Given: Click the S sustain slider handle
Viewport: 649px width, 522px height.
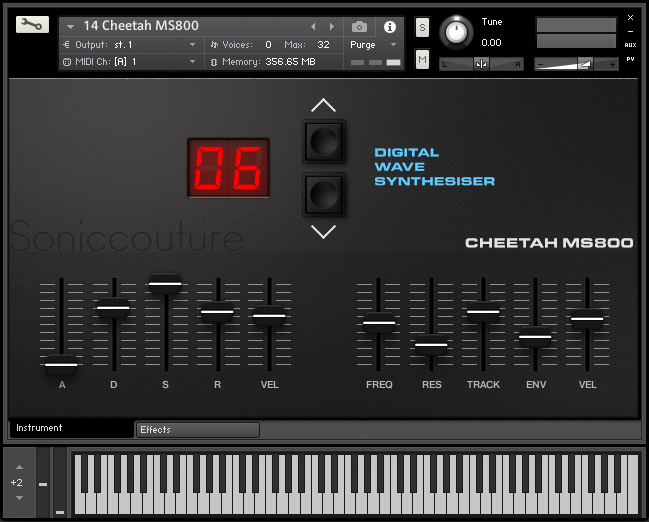Looking at the screenshot, I should pos(165,284).
